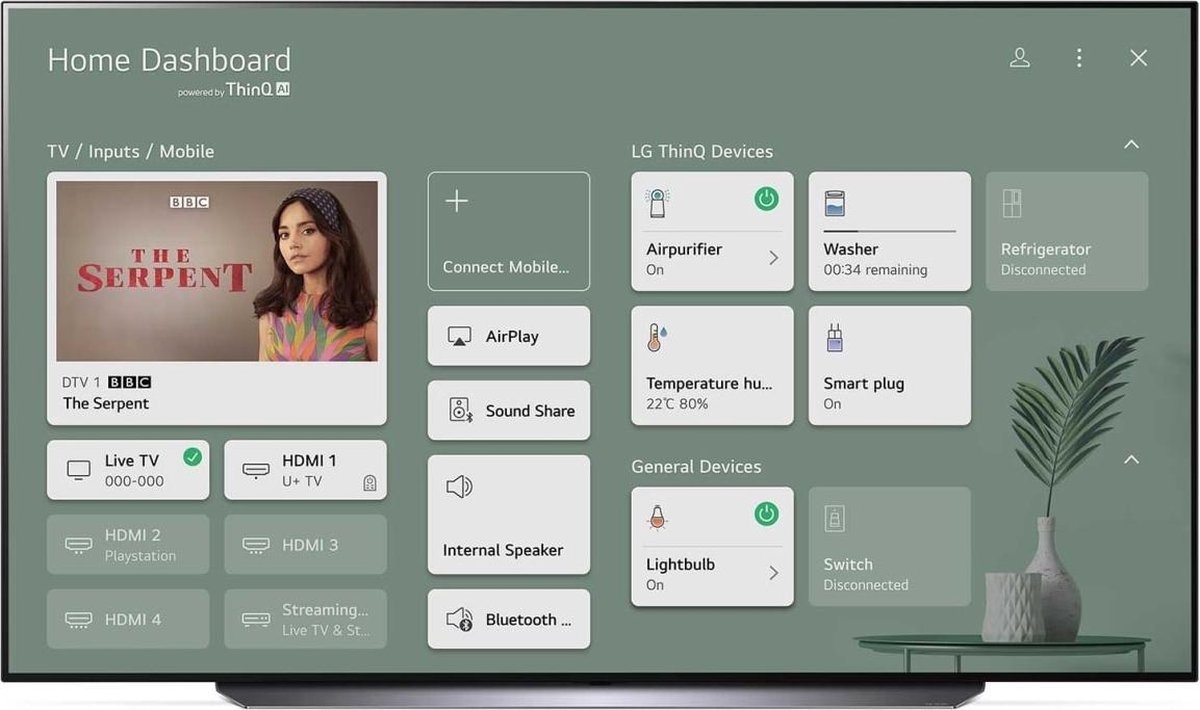Image resolution: width=1200 pixels, height=710 pixels.
Task: Select the Connect Mobile tile
Action: 509,231
